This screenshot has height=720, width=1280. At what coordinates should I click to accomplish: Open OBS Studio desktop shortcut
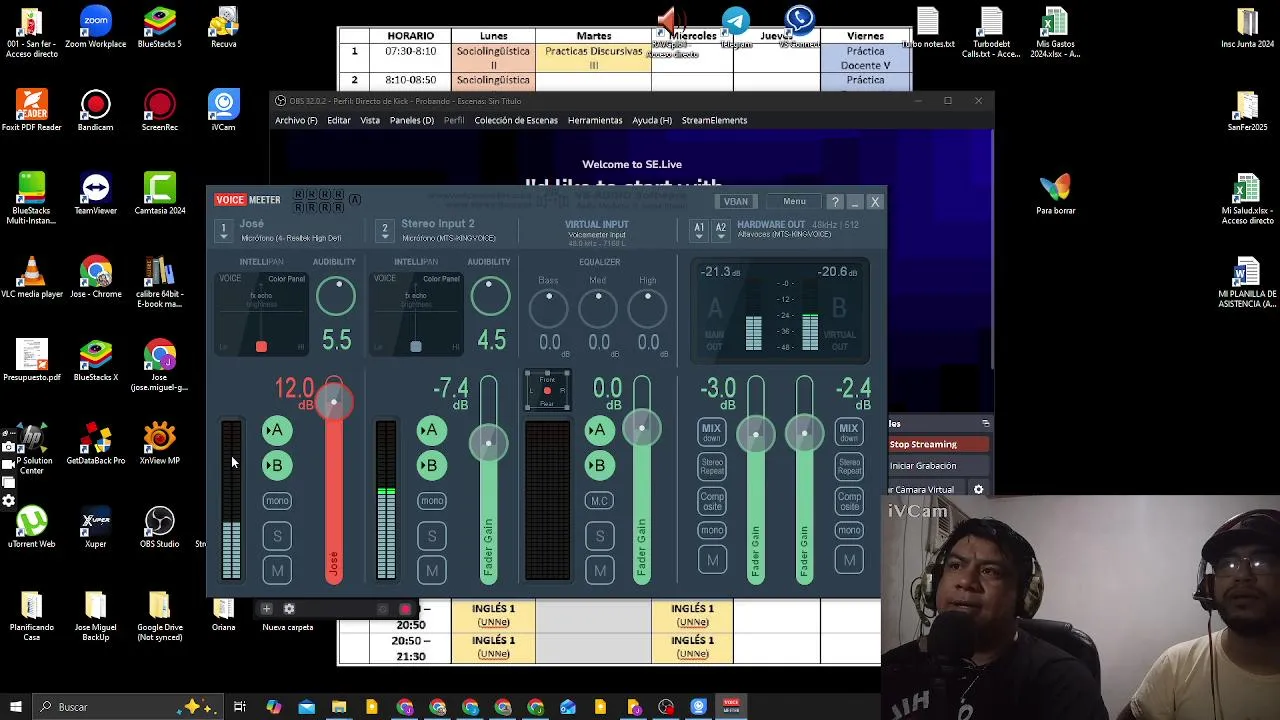[160, 527]
